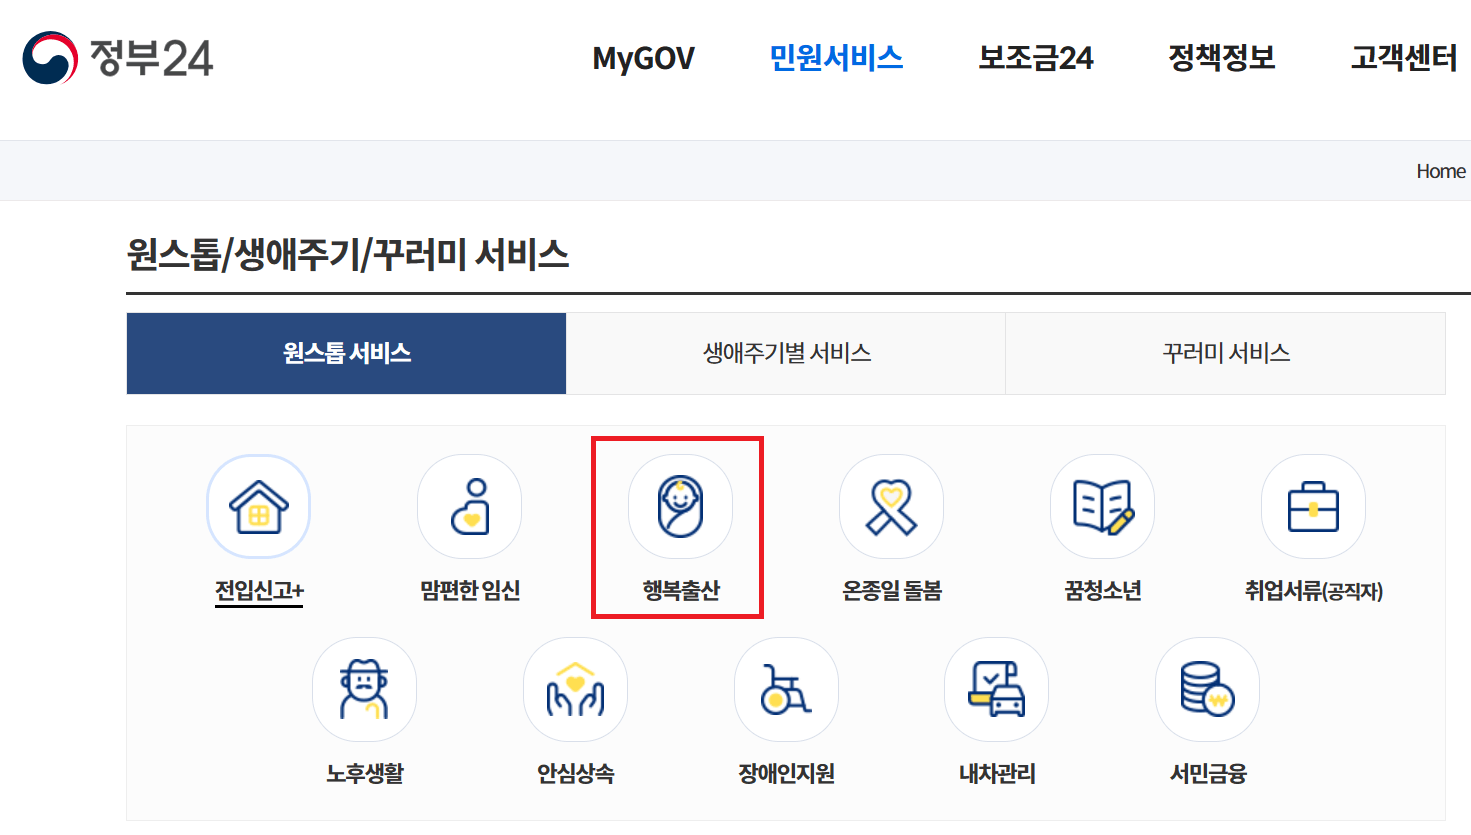Navigate to 보조금24 section
The height and width of the screenshot is (835, 1471).
pos(1035,59)
